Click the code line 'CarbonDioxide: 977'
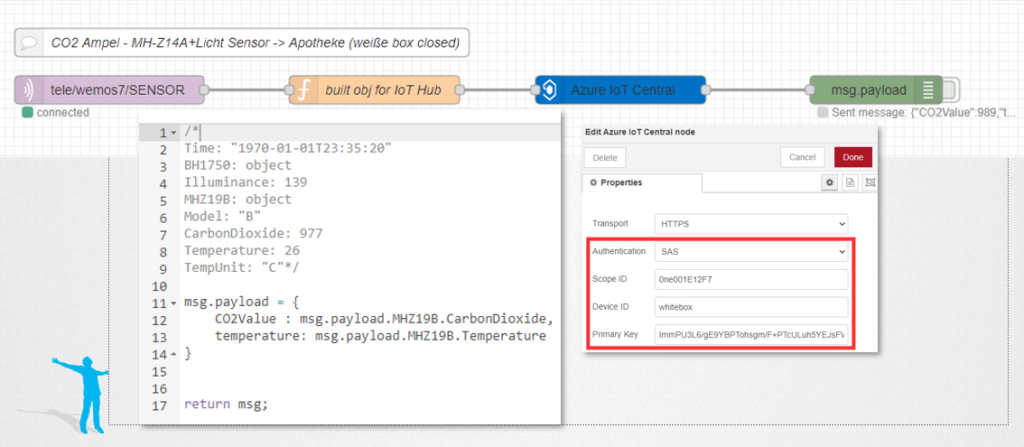 253,234
